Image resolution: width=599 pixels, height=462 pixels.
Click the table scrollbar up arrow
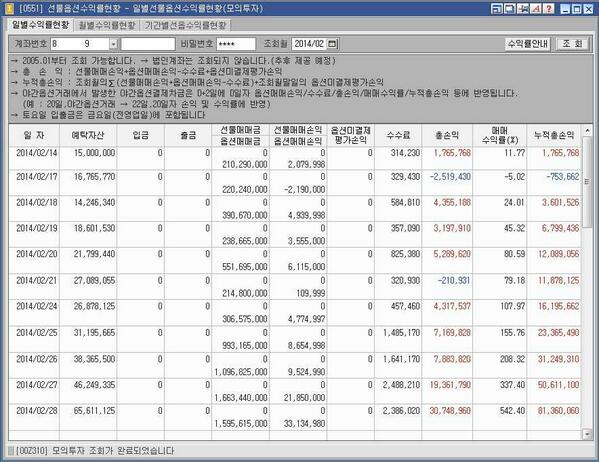tap(587, 131)
